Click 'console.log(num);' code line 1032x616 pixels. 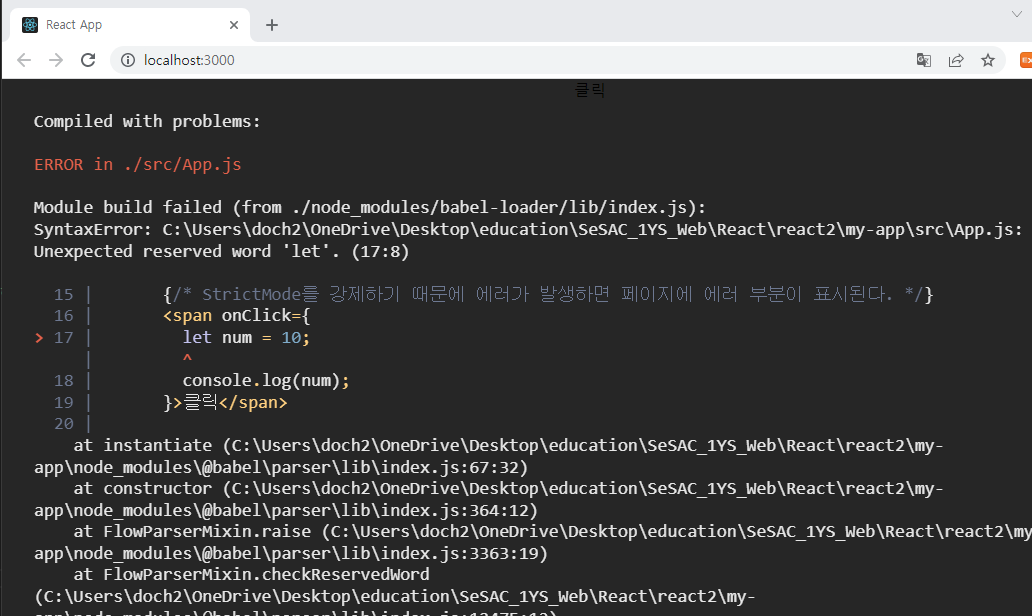266,380
